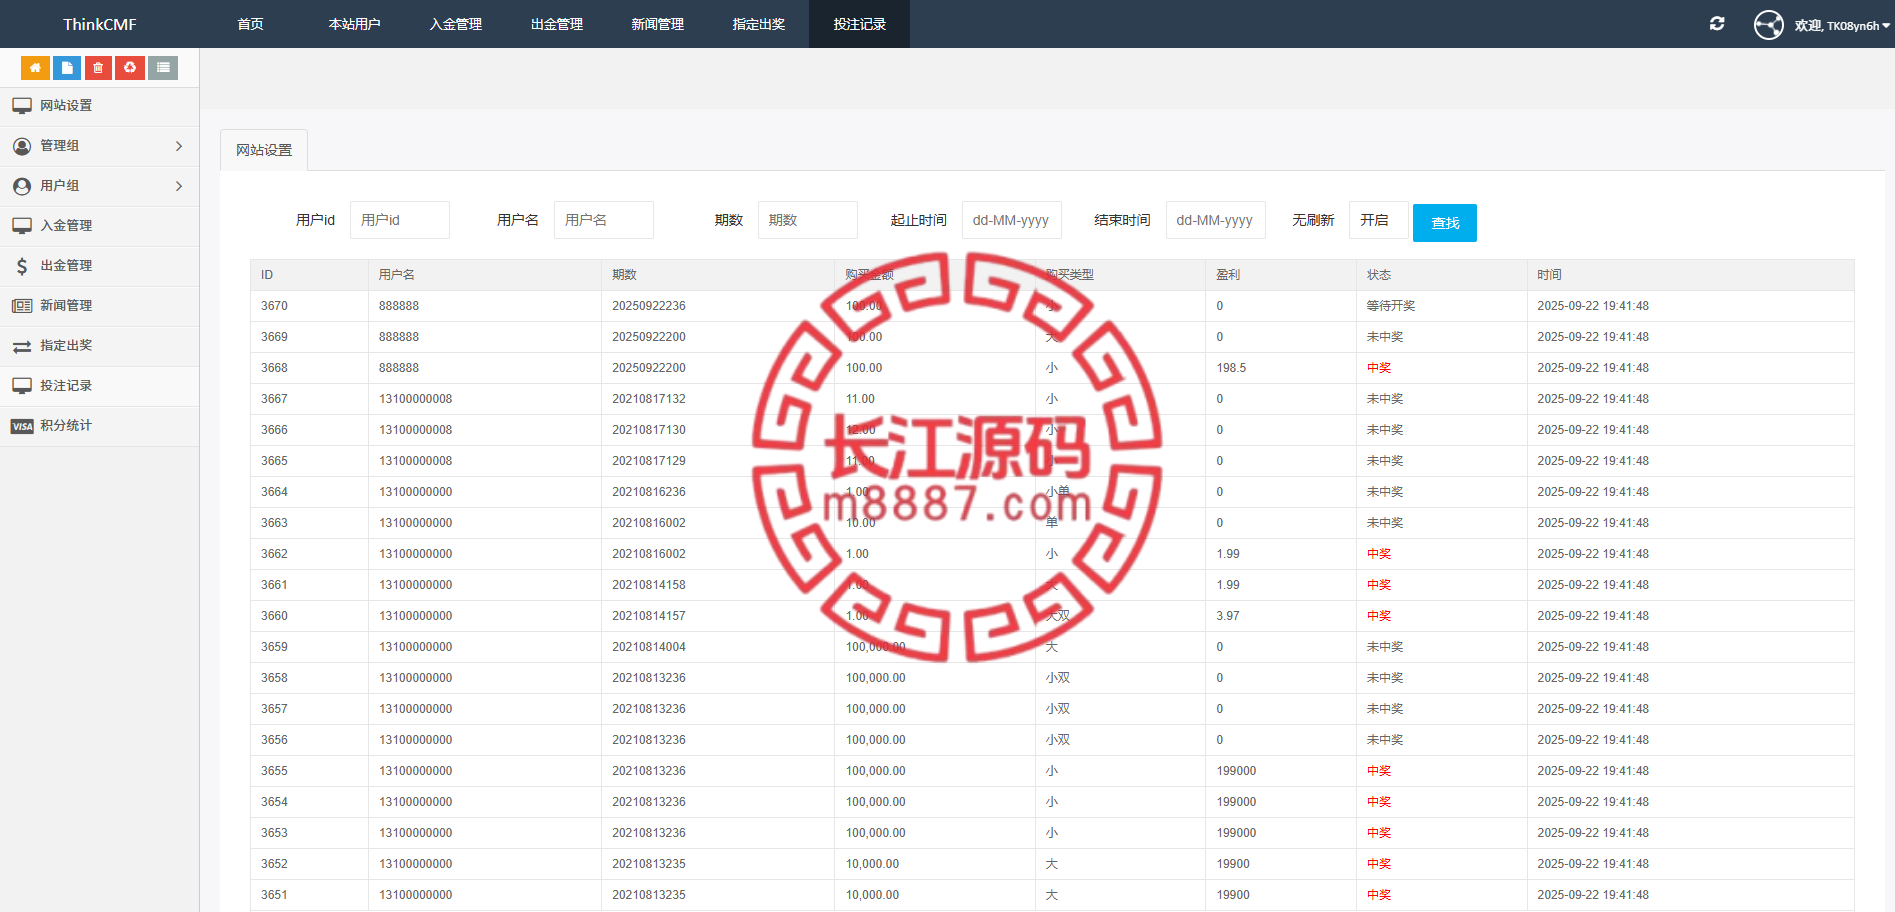Image resolution: width=1895 pixels, height=912 pixels.
Task: Click the gray list shortcut icon
Action: (x=163, y=68)
